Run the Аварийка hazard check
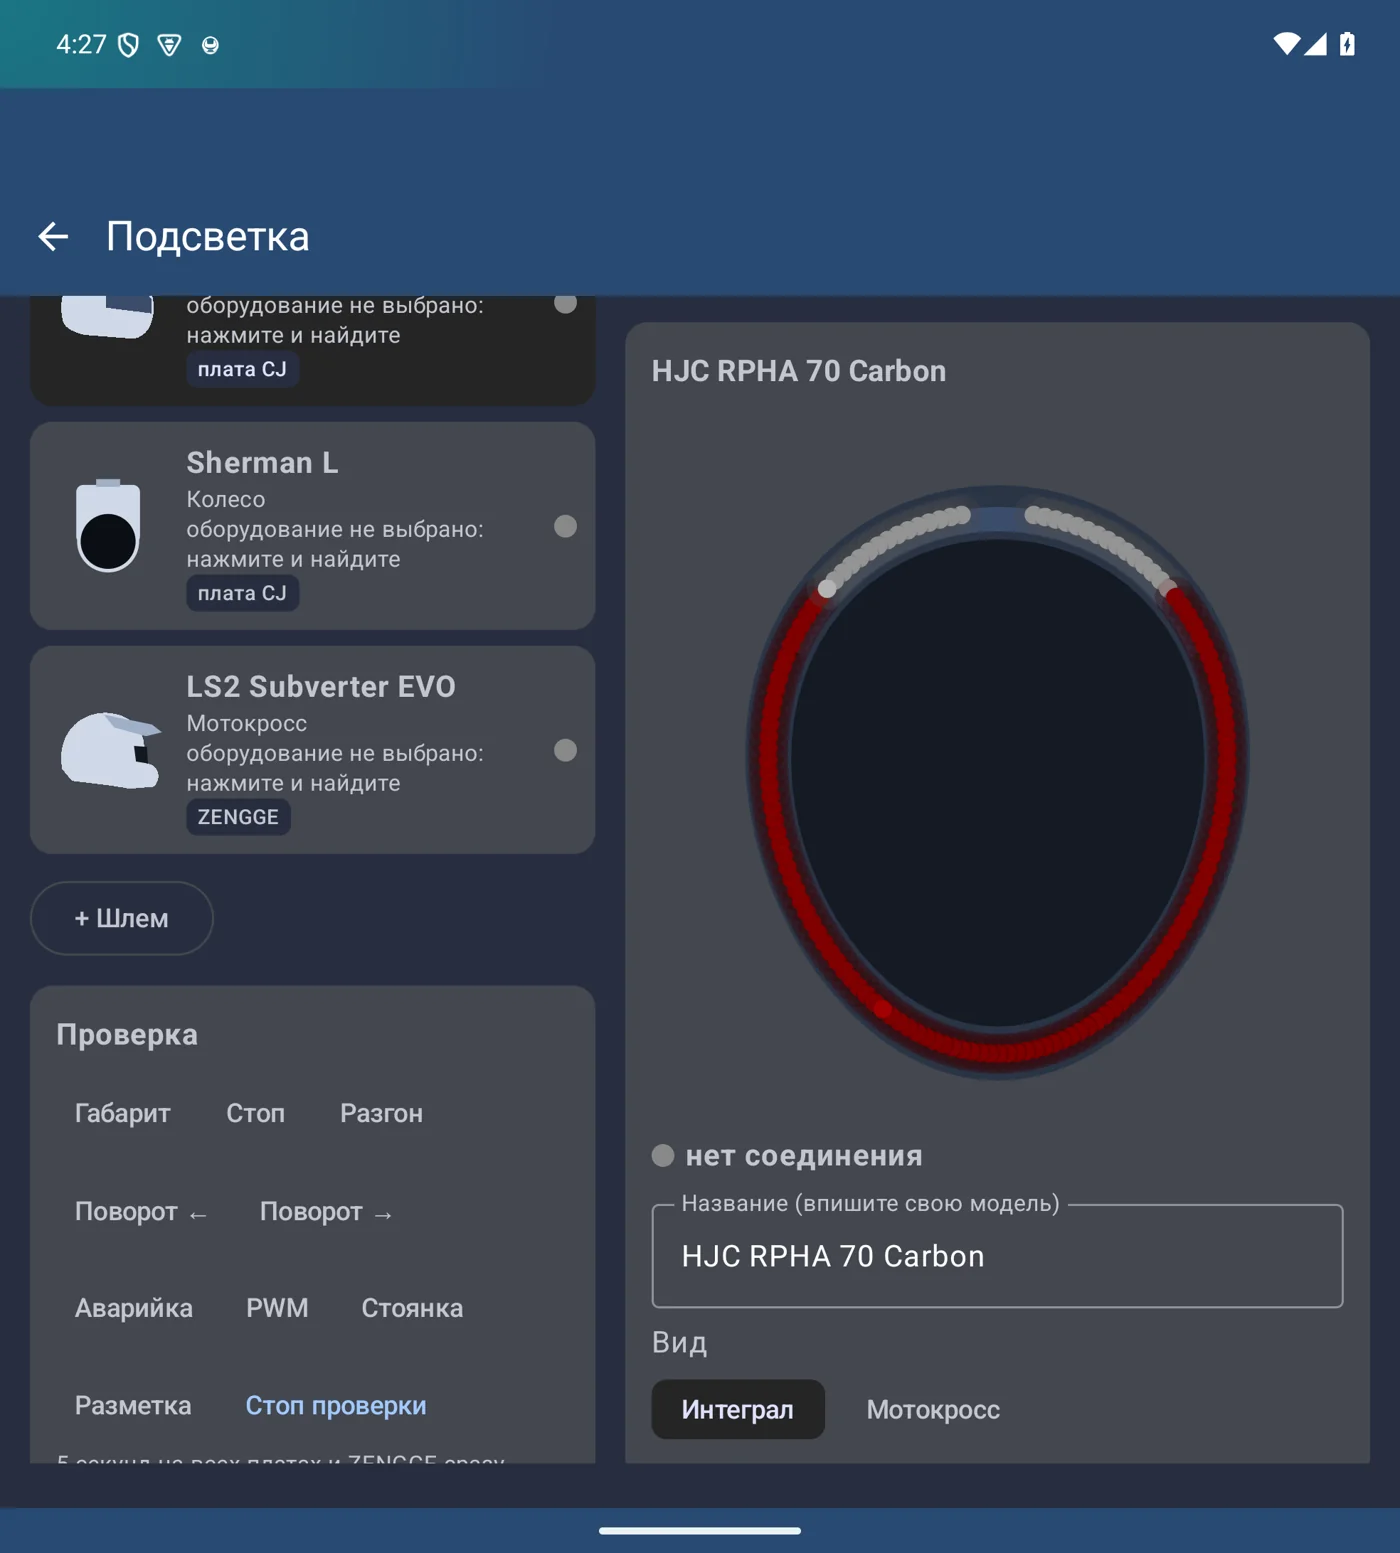 coord(134,1308)
